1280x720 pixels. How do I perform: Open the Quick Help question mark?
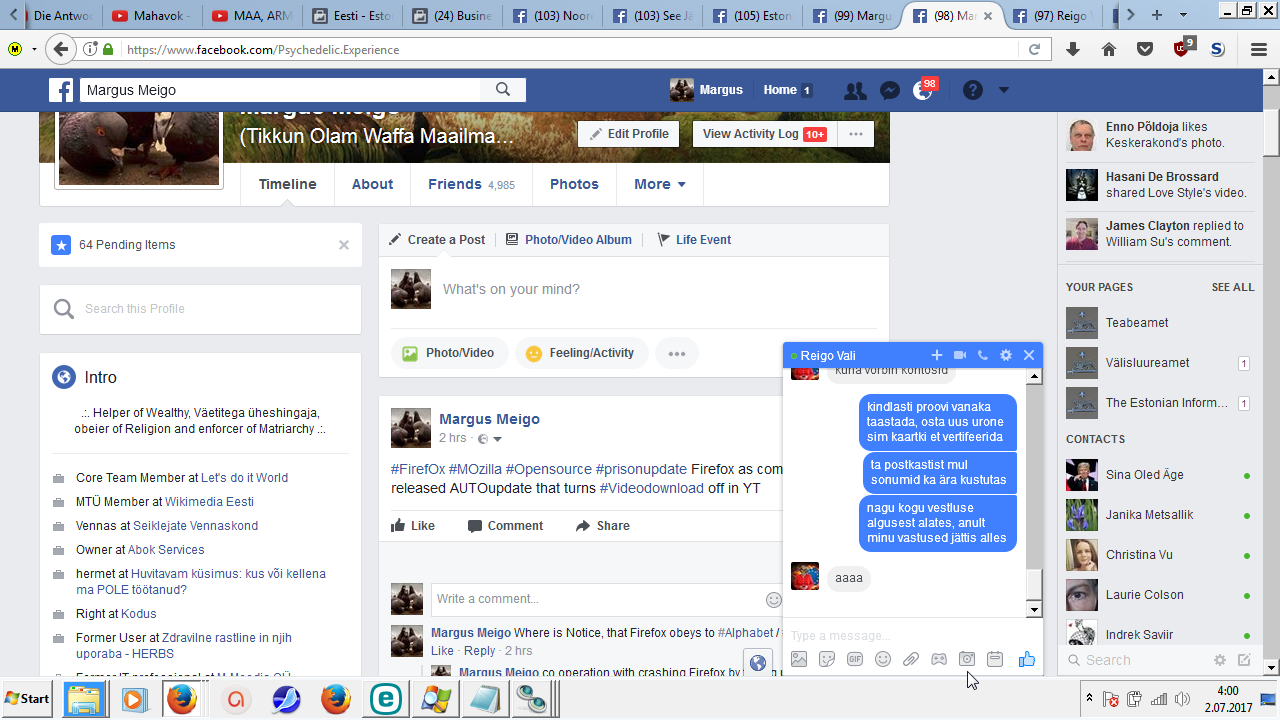pyautogui.click(x=973, y=90)
